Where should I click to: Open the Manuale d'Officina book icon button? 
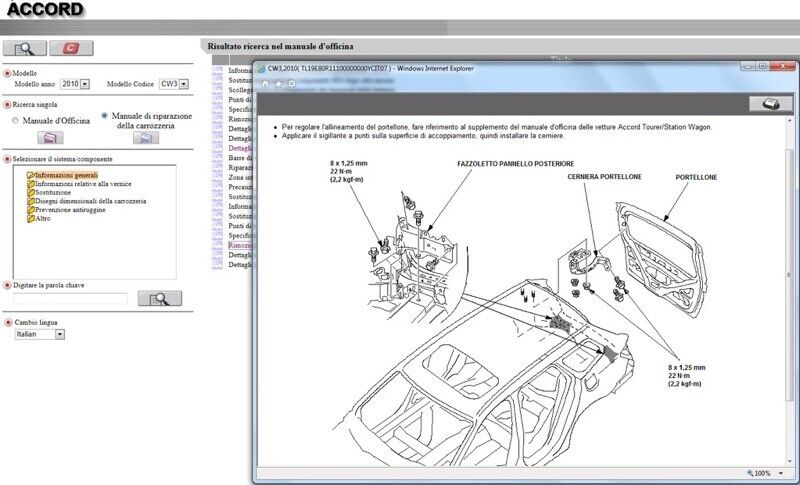point(50,138)
